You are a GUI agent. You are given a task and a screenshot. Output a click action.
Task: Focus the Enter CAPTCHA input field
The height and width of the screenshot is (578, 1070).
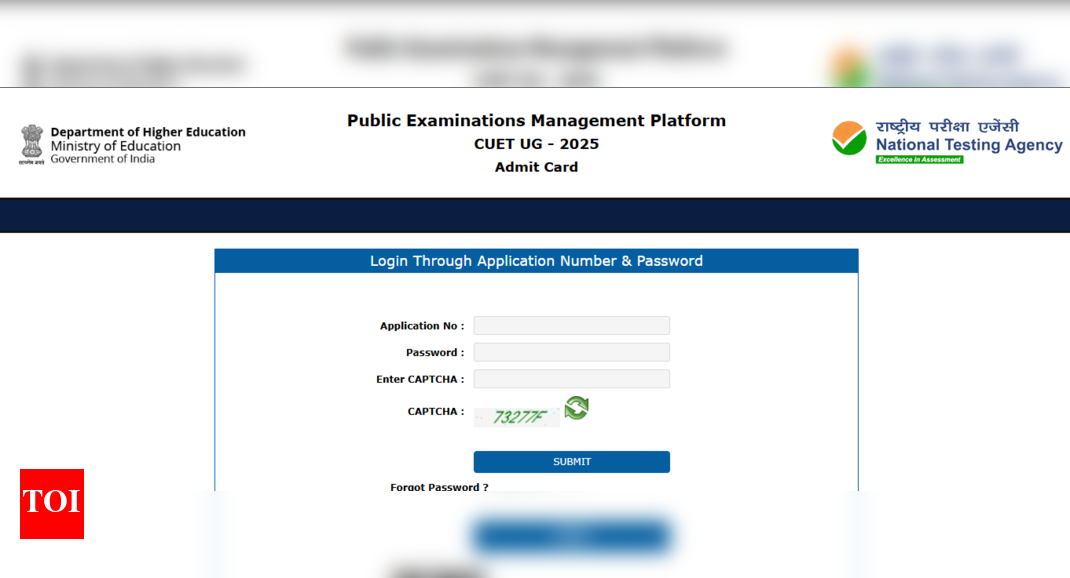coord(572,379)
